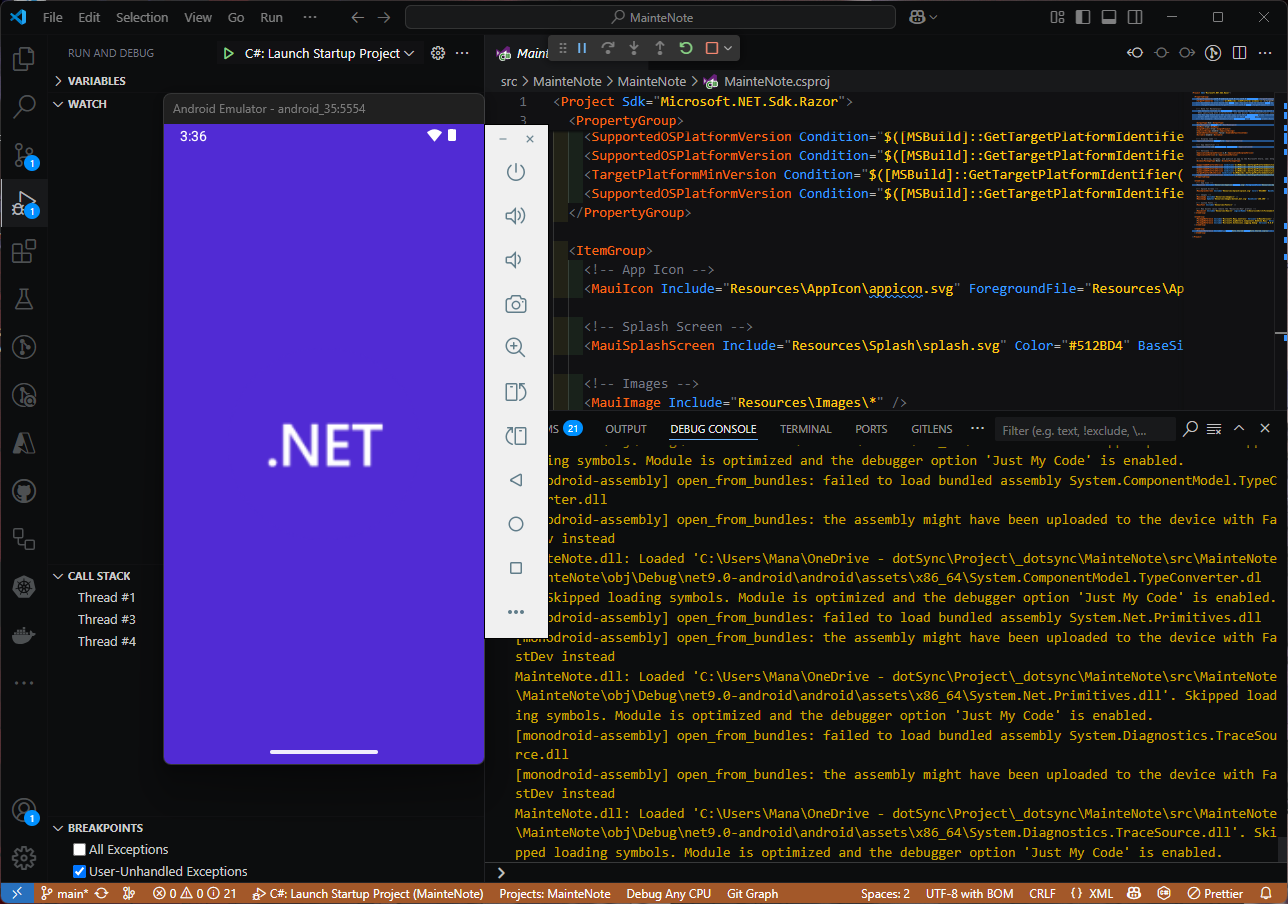Switch to the TERMINAL panel tab
The width and height of the screenshot is (1288, 904).
[x=806, y=429]
